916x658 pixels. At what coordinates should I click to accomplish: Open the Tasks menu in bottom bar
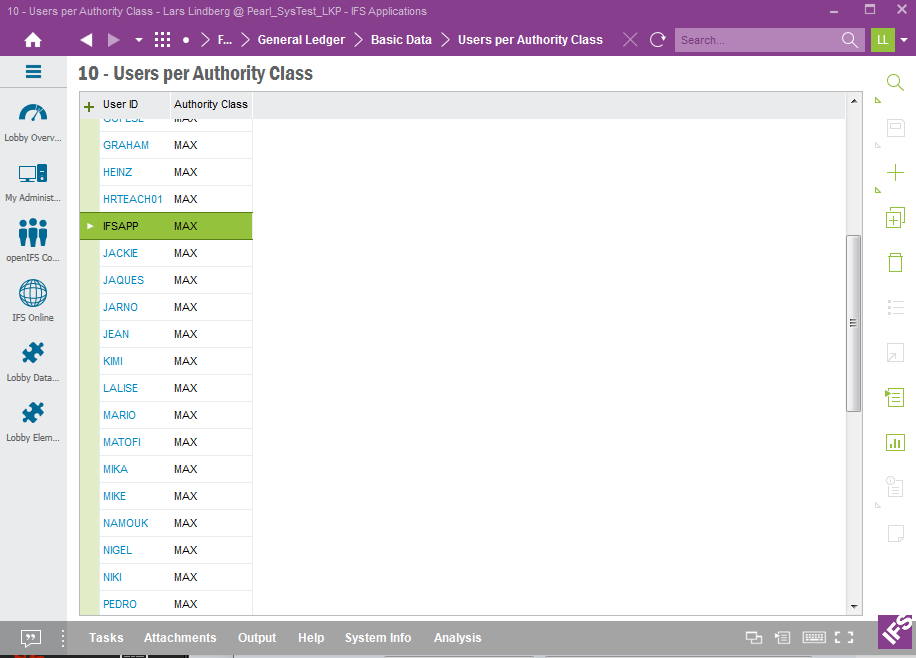tap(106, 638)
